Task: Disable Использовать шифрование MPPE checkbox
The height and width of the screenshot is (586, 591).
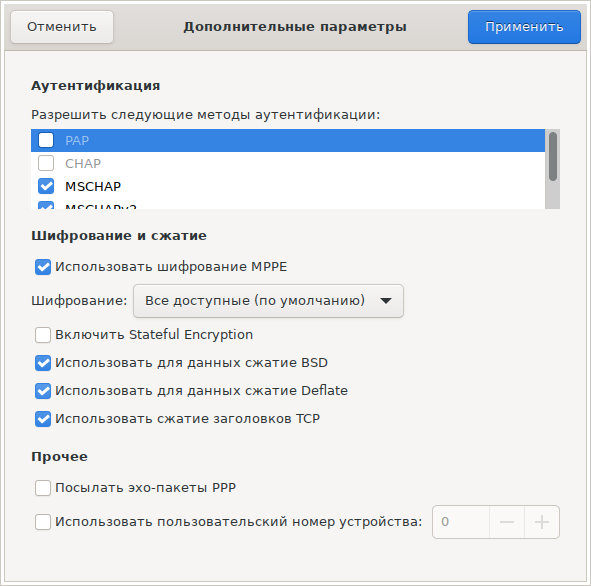Action: (43, 267)
